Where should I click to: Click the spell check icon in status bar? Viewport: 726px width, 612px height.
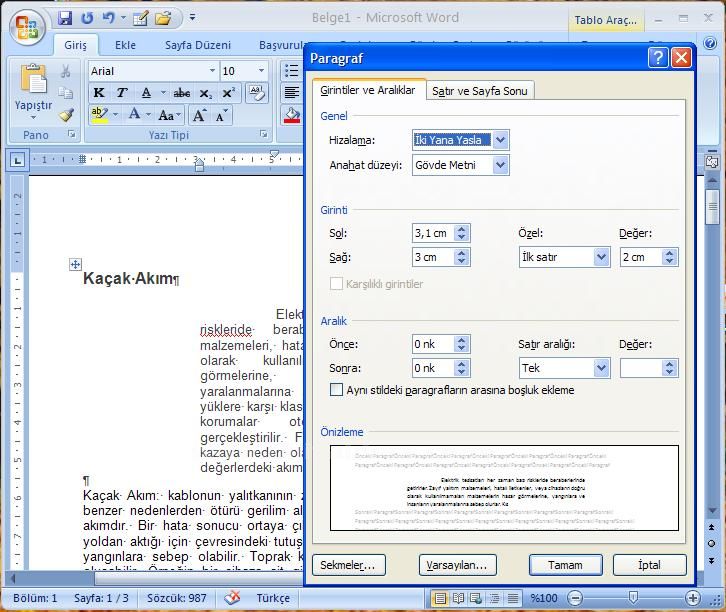[232, 598]
